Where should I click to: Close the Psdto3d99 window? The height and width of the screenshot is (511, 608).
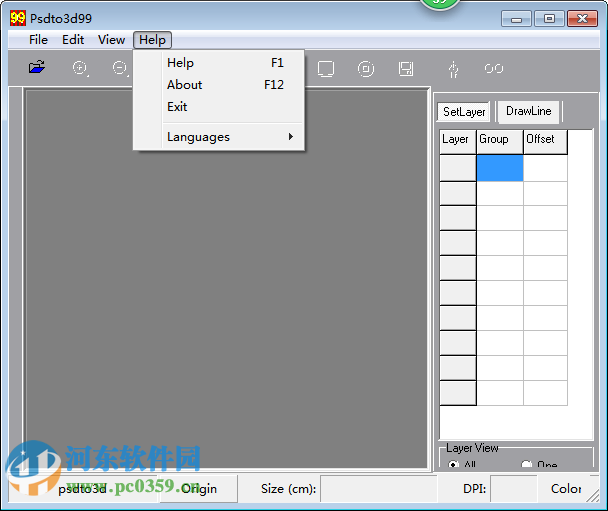coord(582,19)
